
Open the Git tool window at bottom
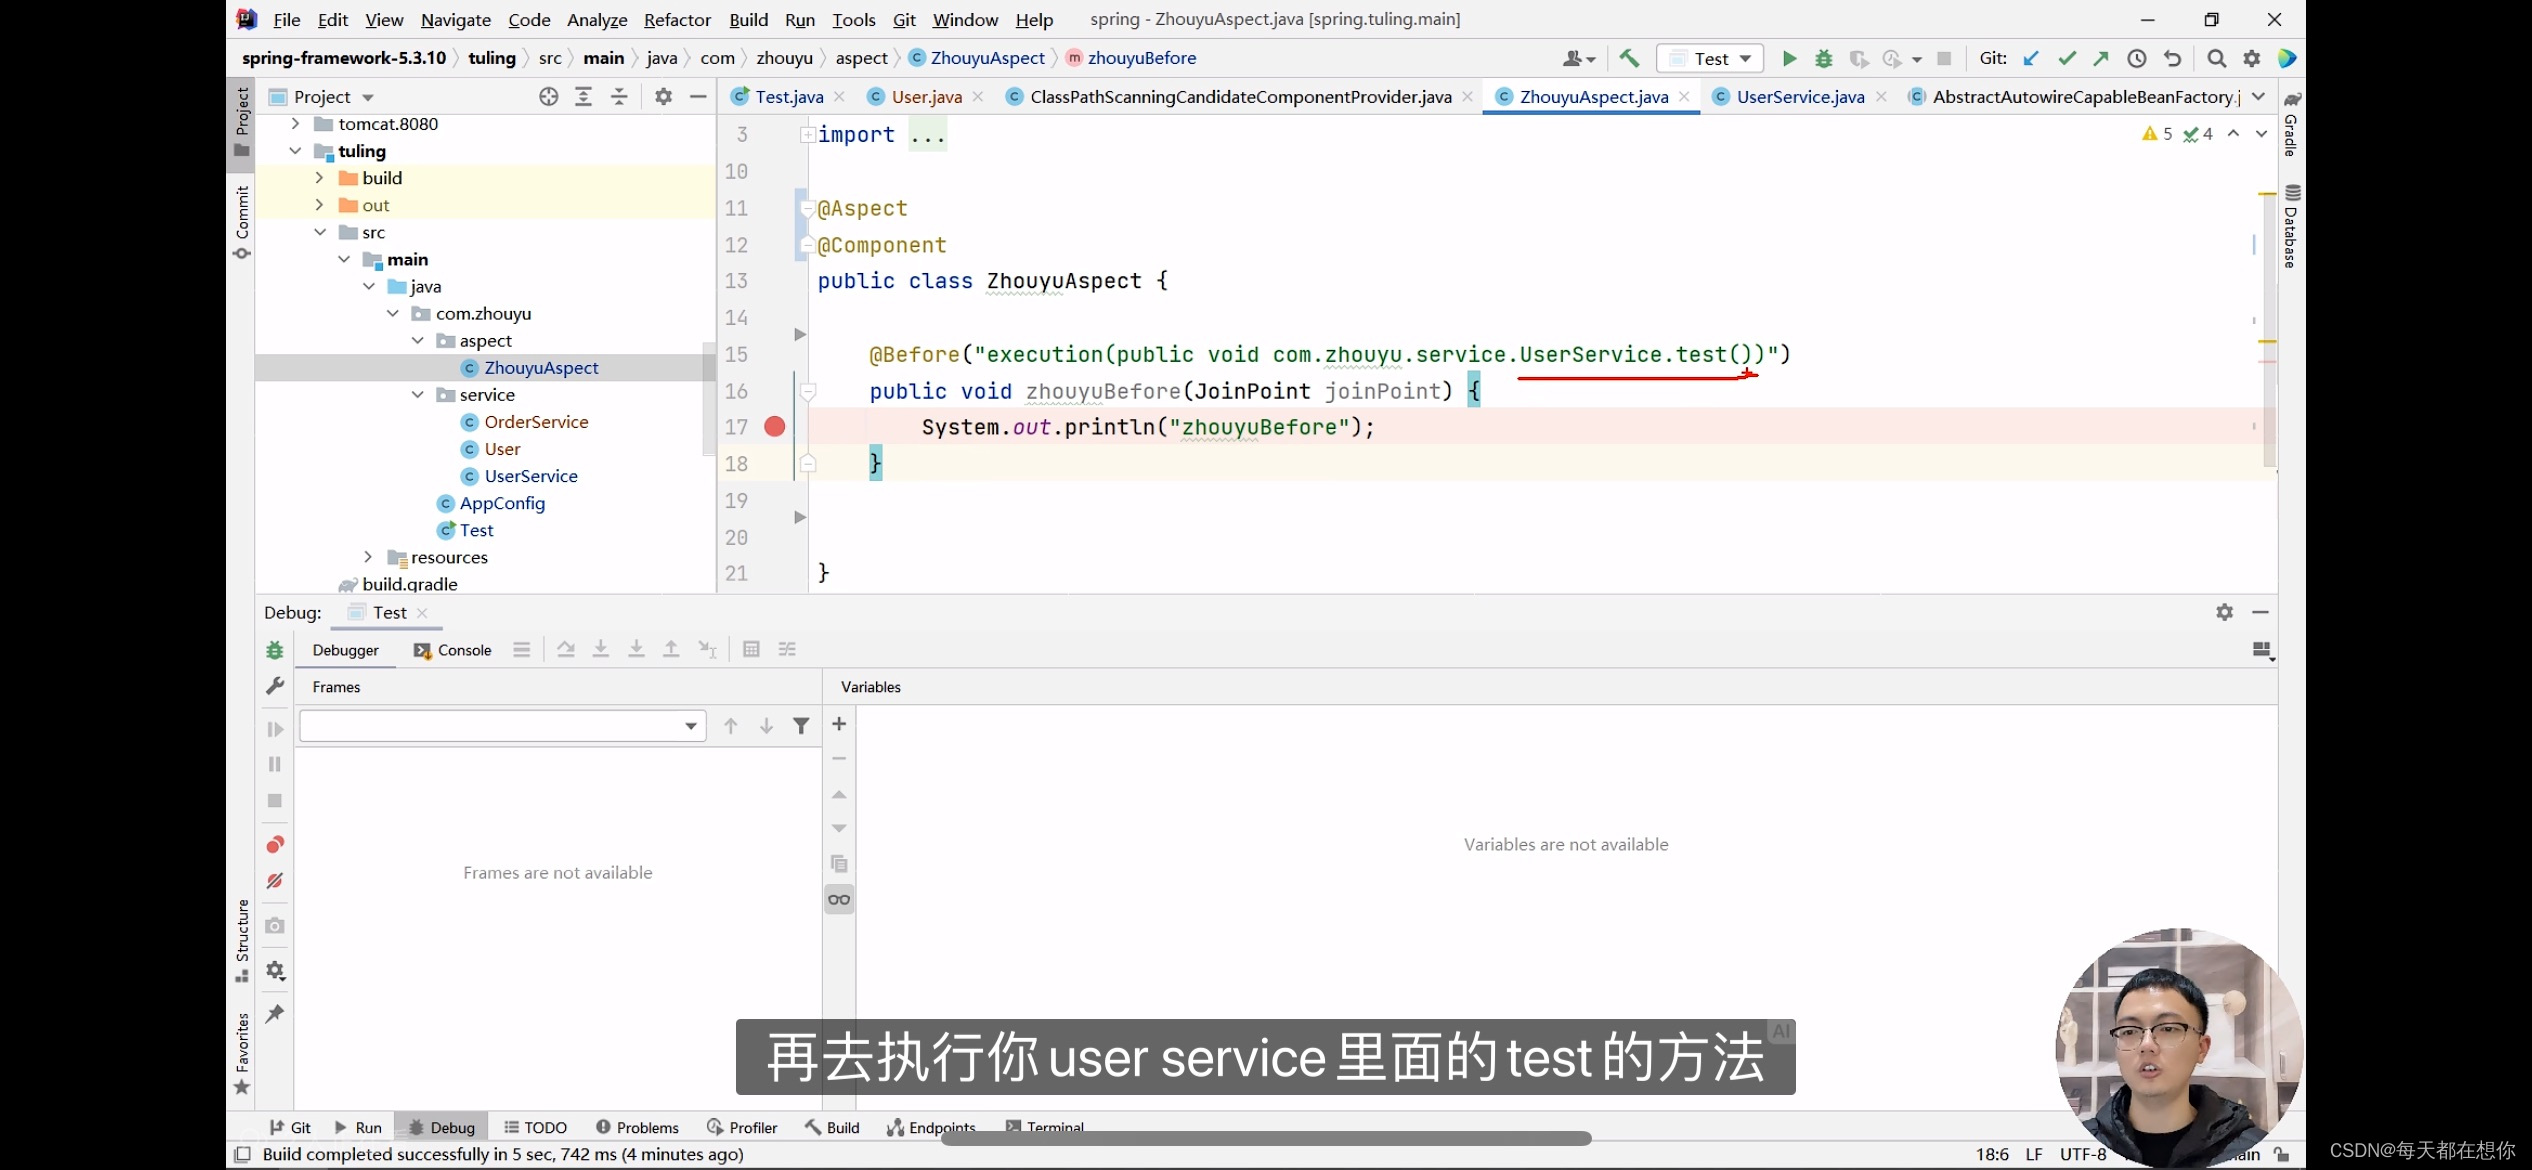click(290, 1127)
